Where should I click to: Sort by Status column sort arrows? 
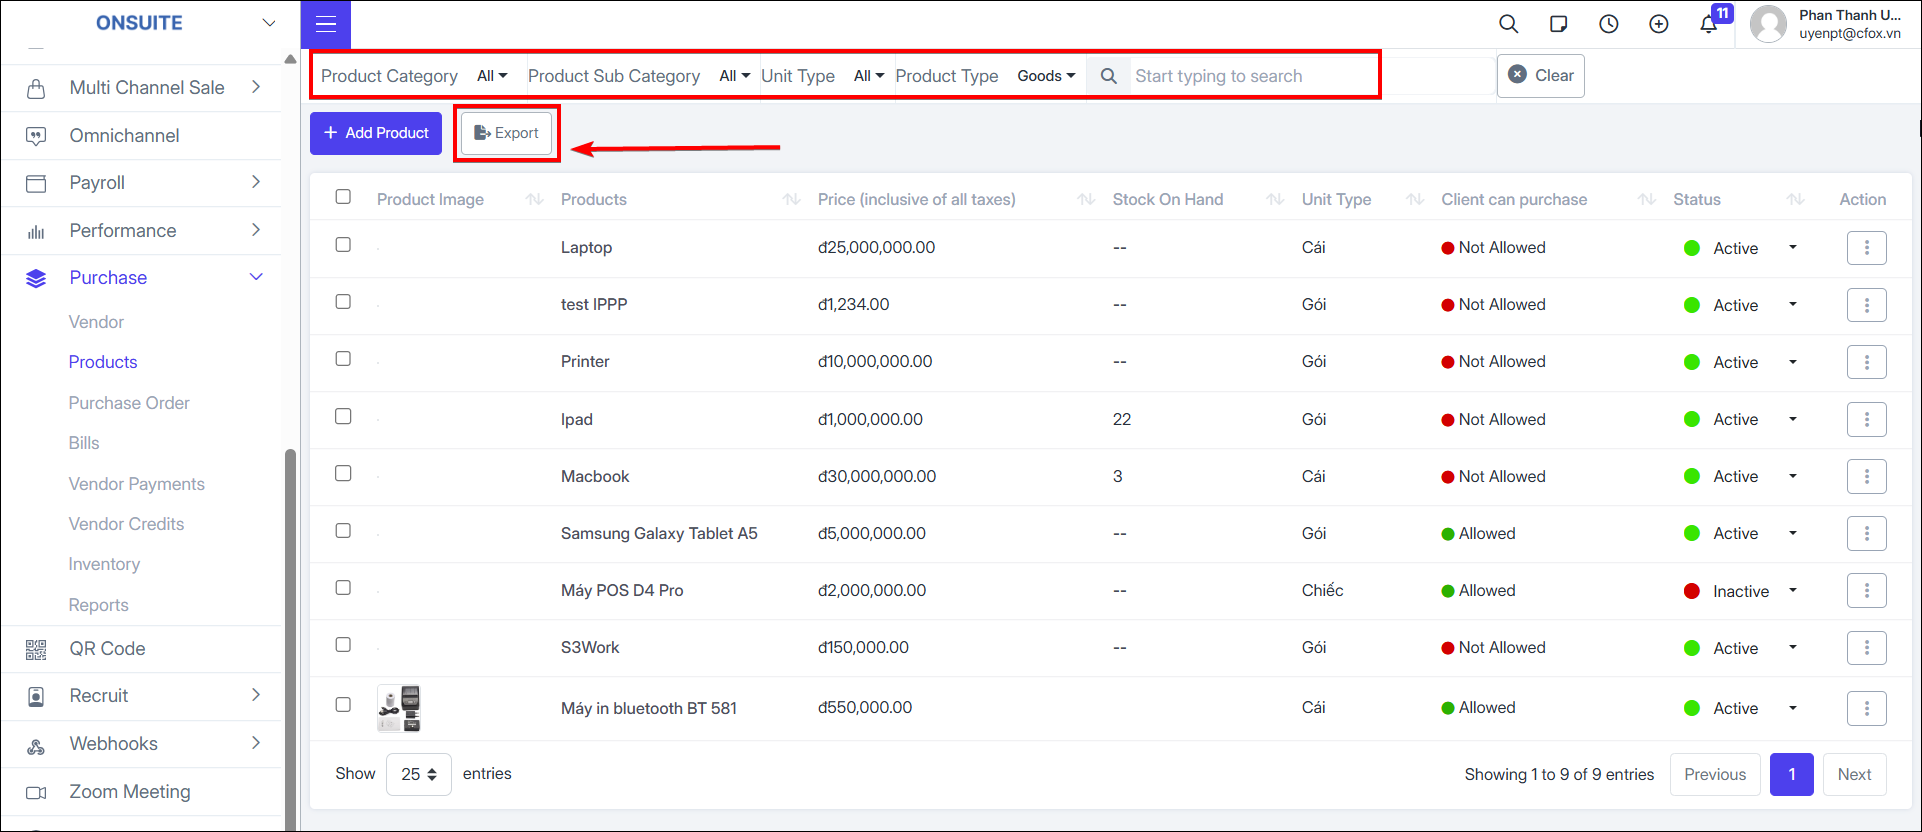(1796, 199)
